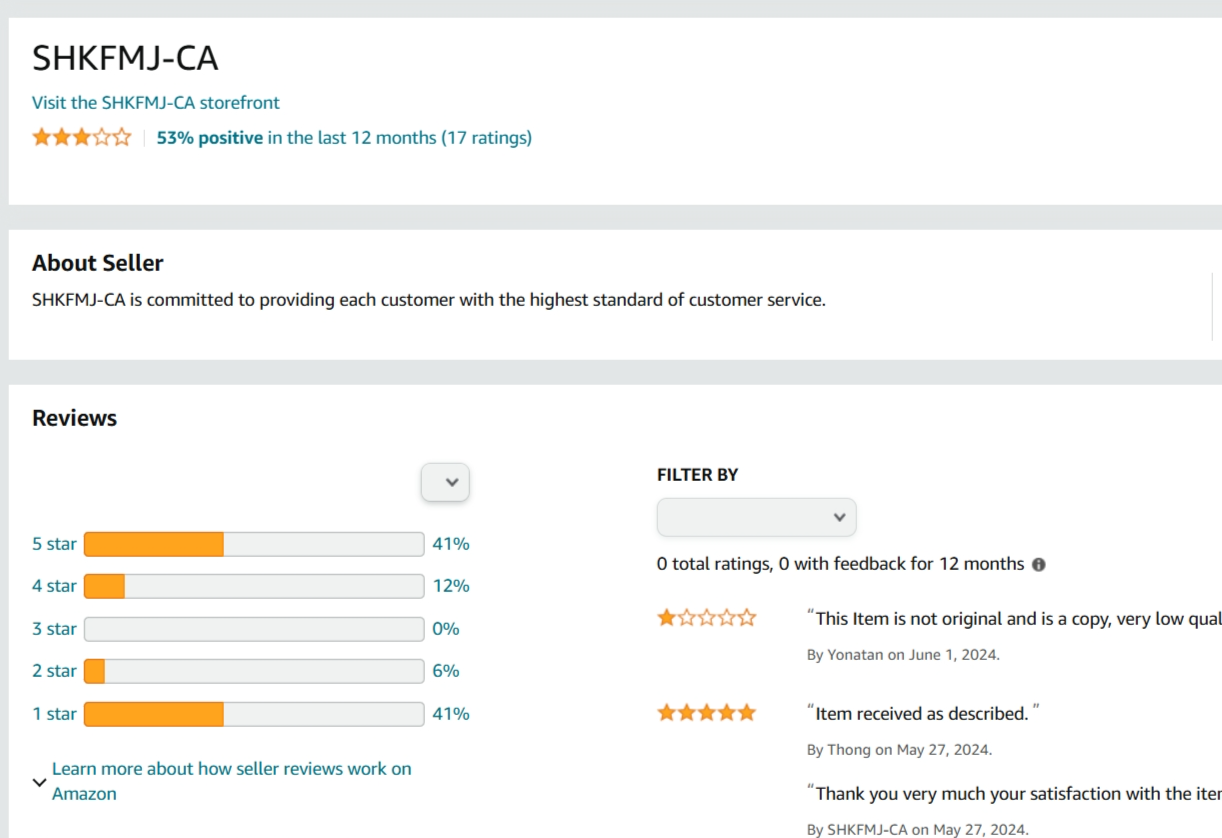Click the 1 star histogram bar
Screen dimensions: 1222x838
pos(254,714)
